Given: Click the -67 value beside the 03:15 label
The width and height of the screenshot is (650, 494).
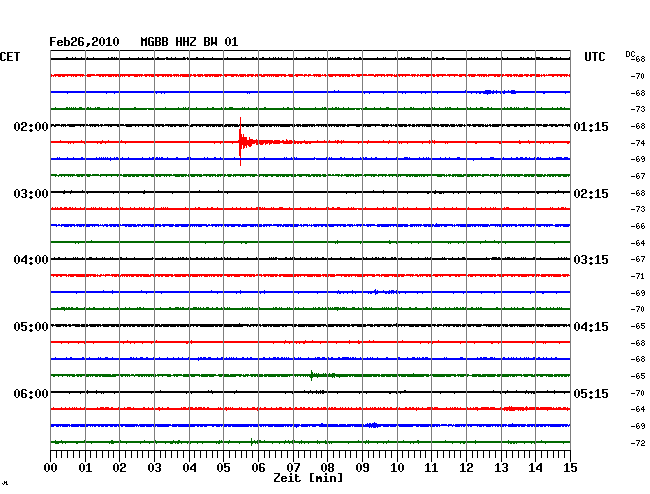Looking at the screenshot, I should coord(638,259).
